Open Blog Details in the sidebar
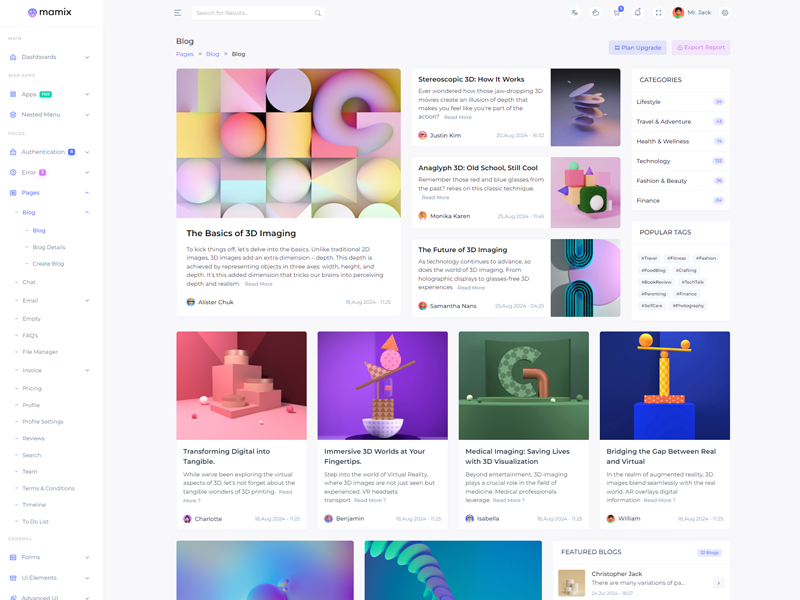 49,247
